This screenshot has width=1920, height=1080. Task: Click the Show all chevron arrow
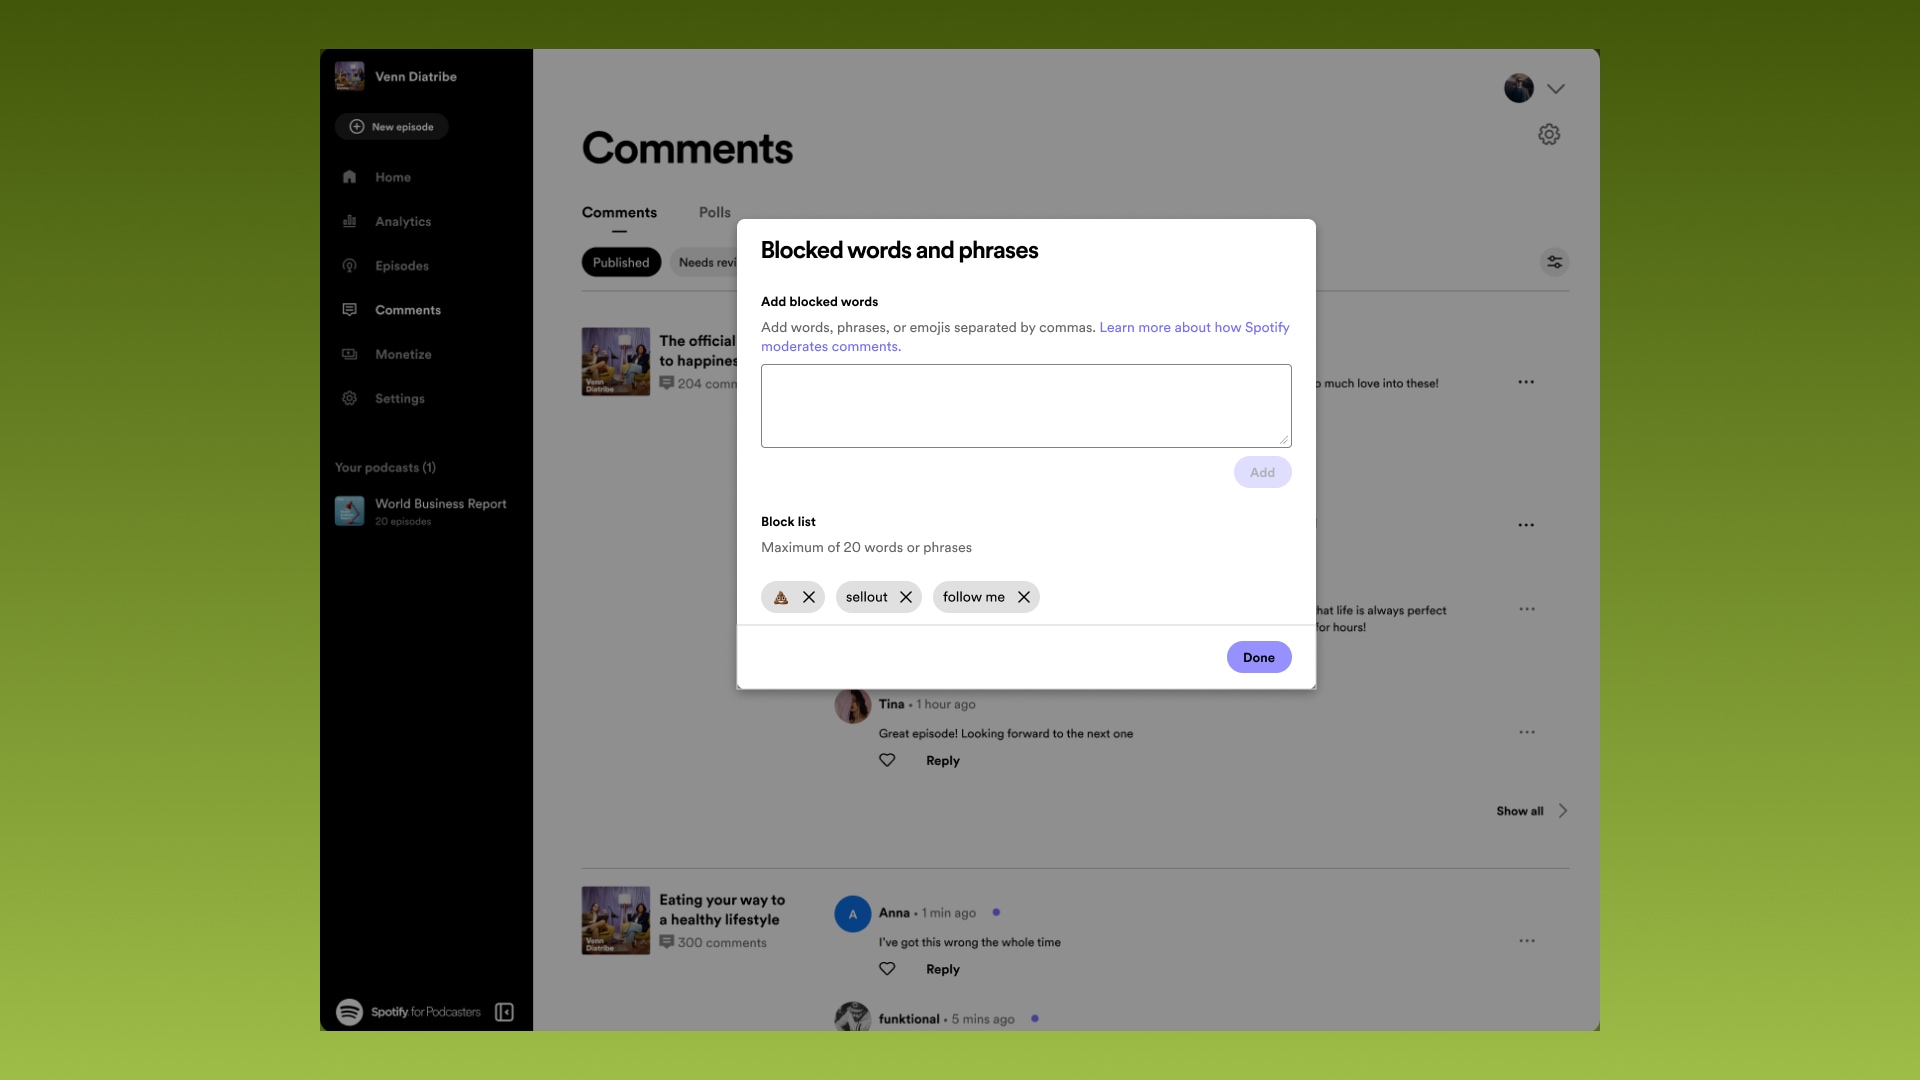point(1563,811)
